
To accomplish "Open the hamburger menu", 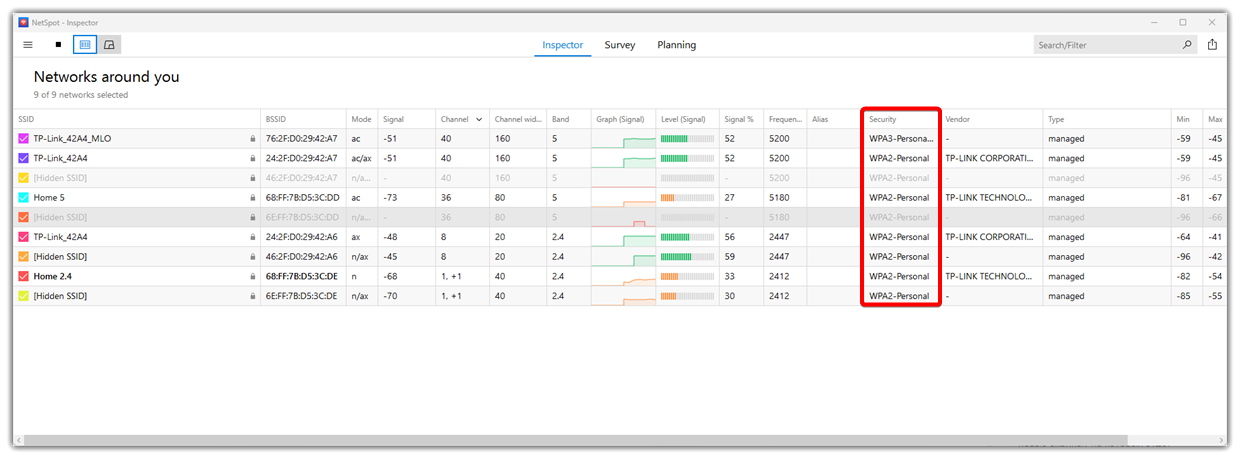I will click(28, 45).
